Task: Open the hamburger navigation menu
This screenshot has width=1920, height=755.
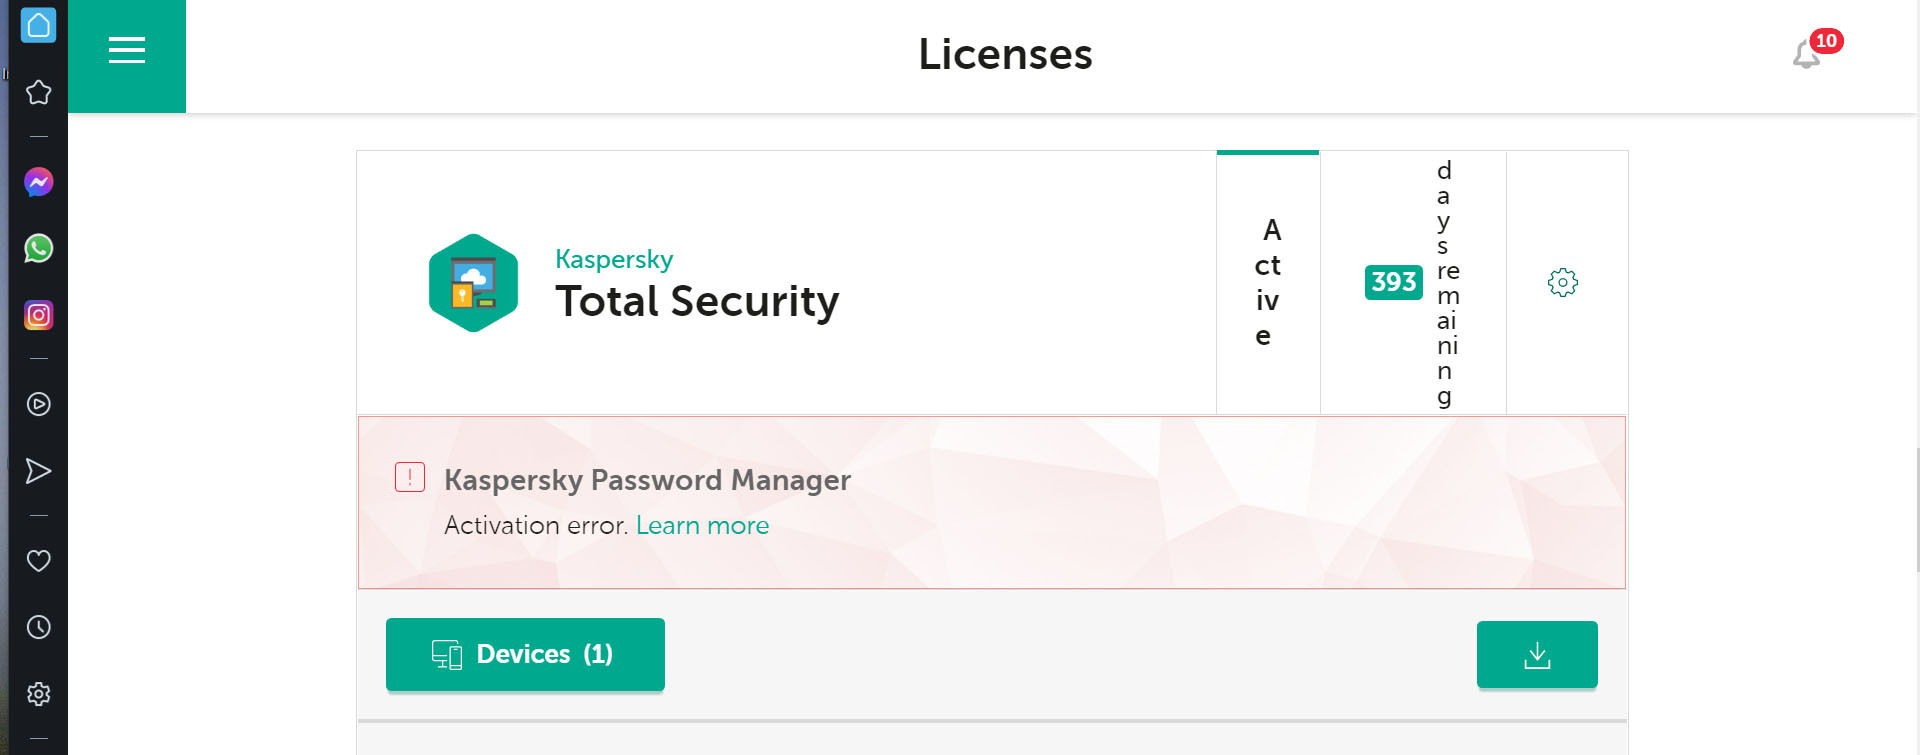Action: click(x=127, y=50)
